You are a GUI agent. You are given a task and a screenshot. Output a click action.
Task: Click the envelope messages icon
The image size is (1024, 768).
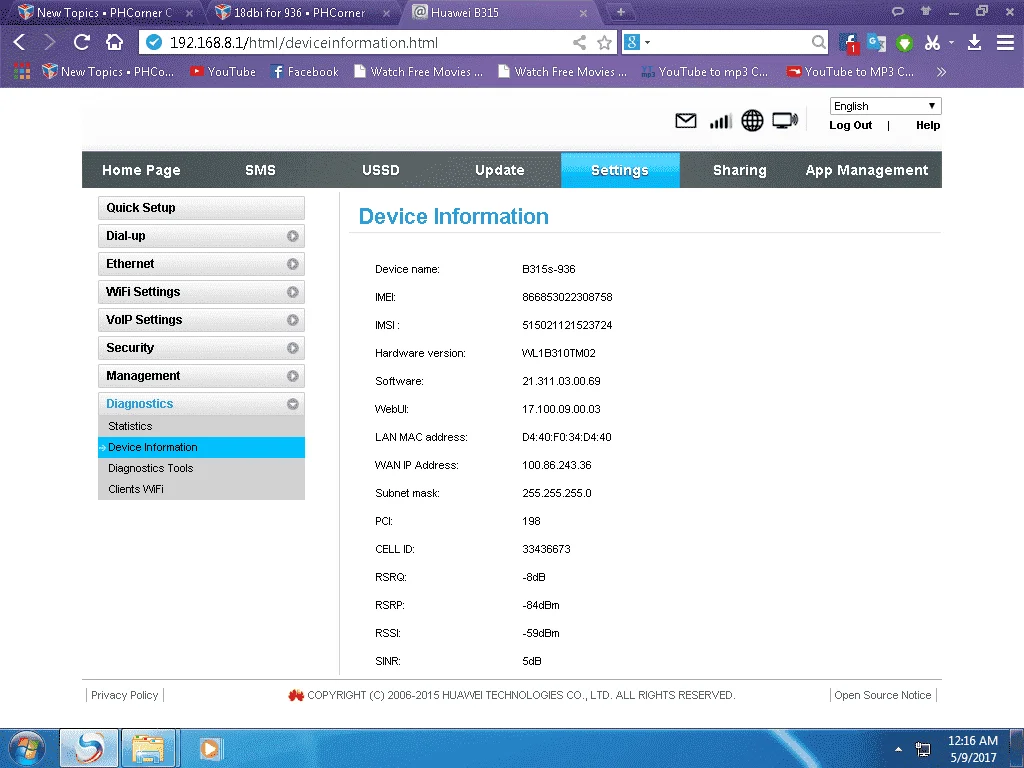(x=686, y=121)
